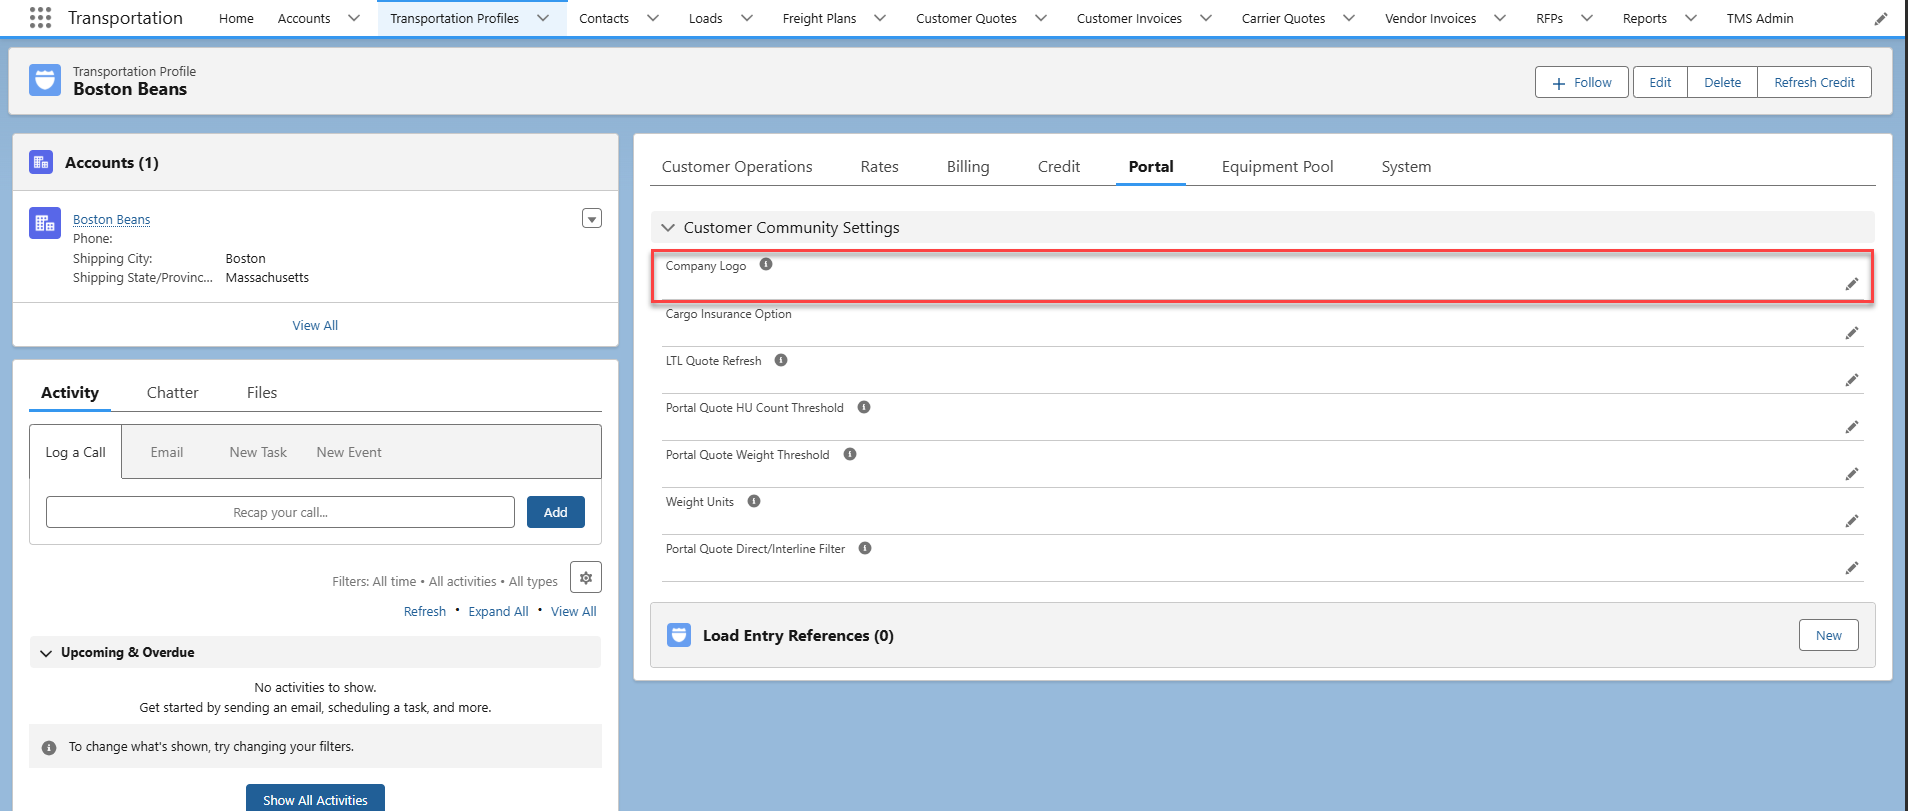Show help info for Weight Units
Image resolution: width=1908 pixels, height=811 pixels.
click(x=754, y=501)
